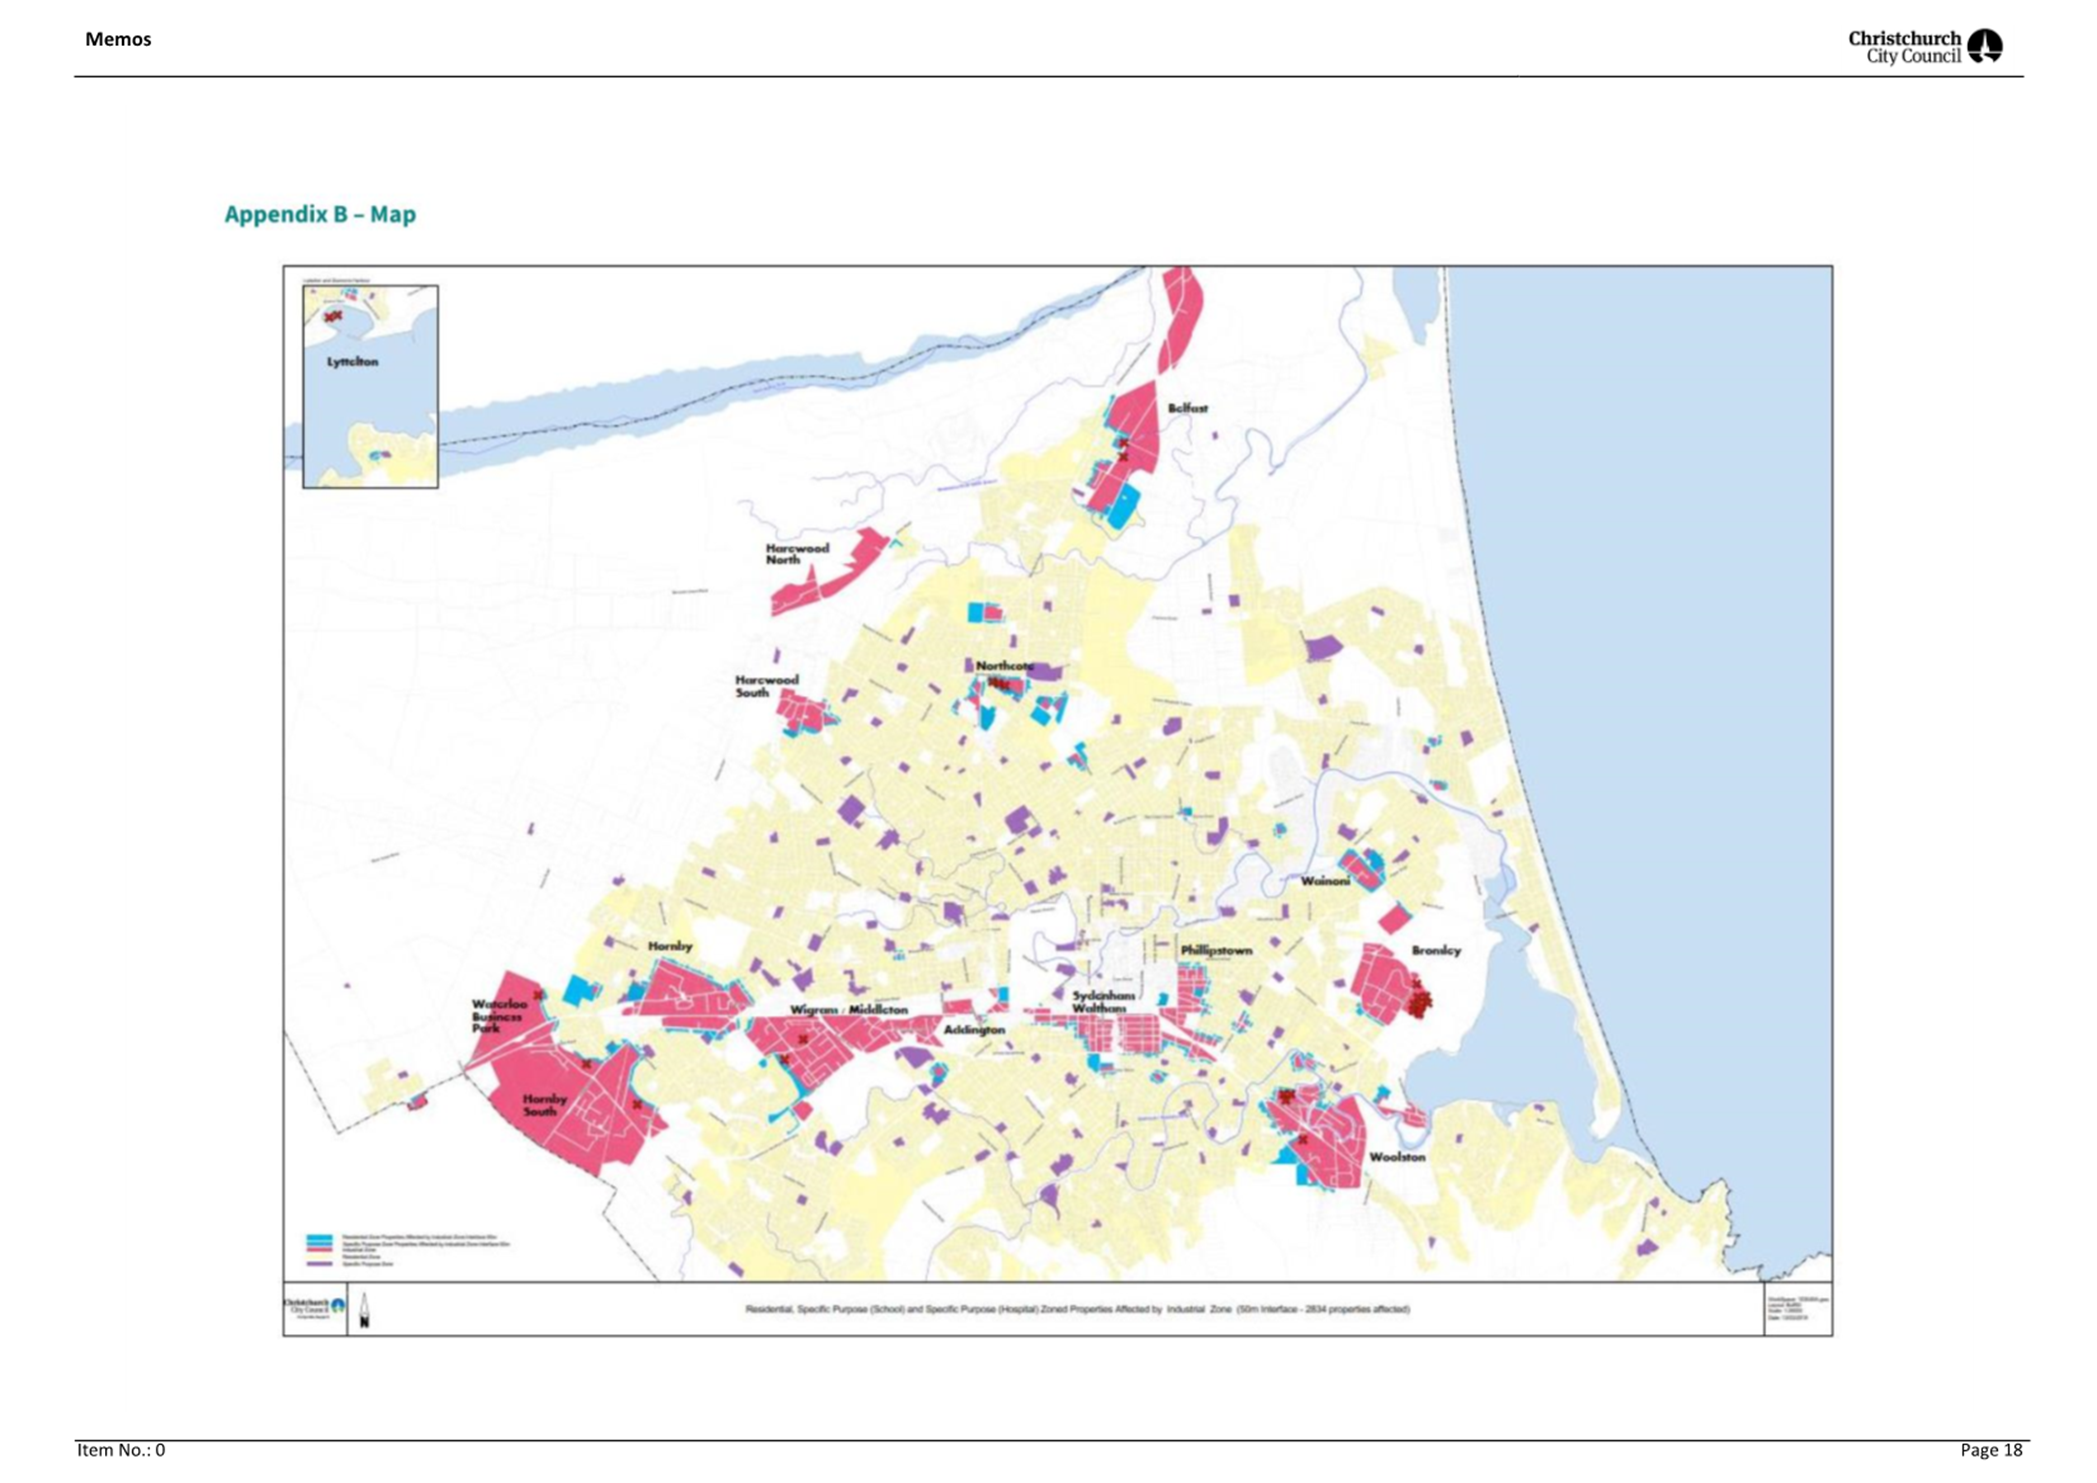Click the north arrow compass icon

(x=364, y=1310)
